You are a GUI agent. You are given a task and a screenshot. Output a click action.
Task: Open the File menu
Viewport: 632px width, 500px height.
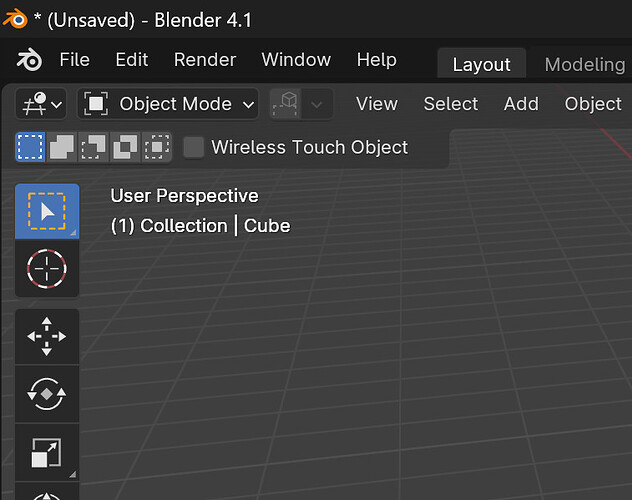75,60
